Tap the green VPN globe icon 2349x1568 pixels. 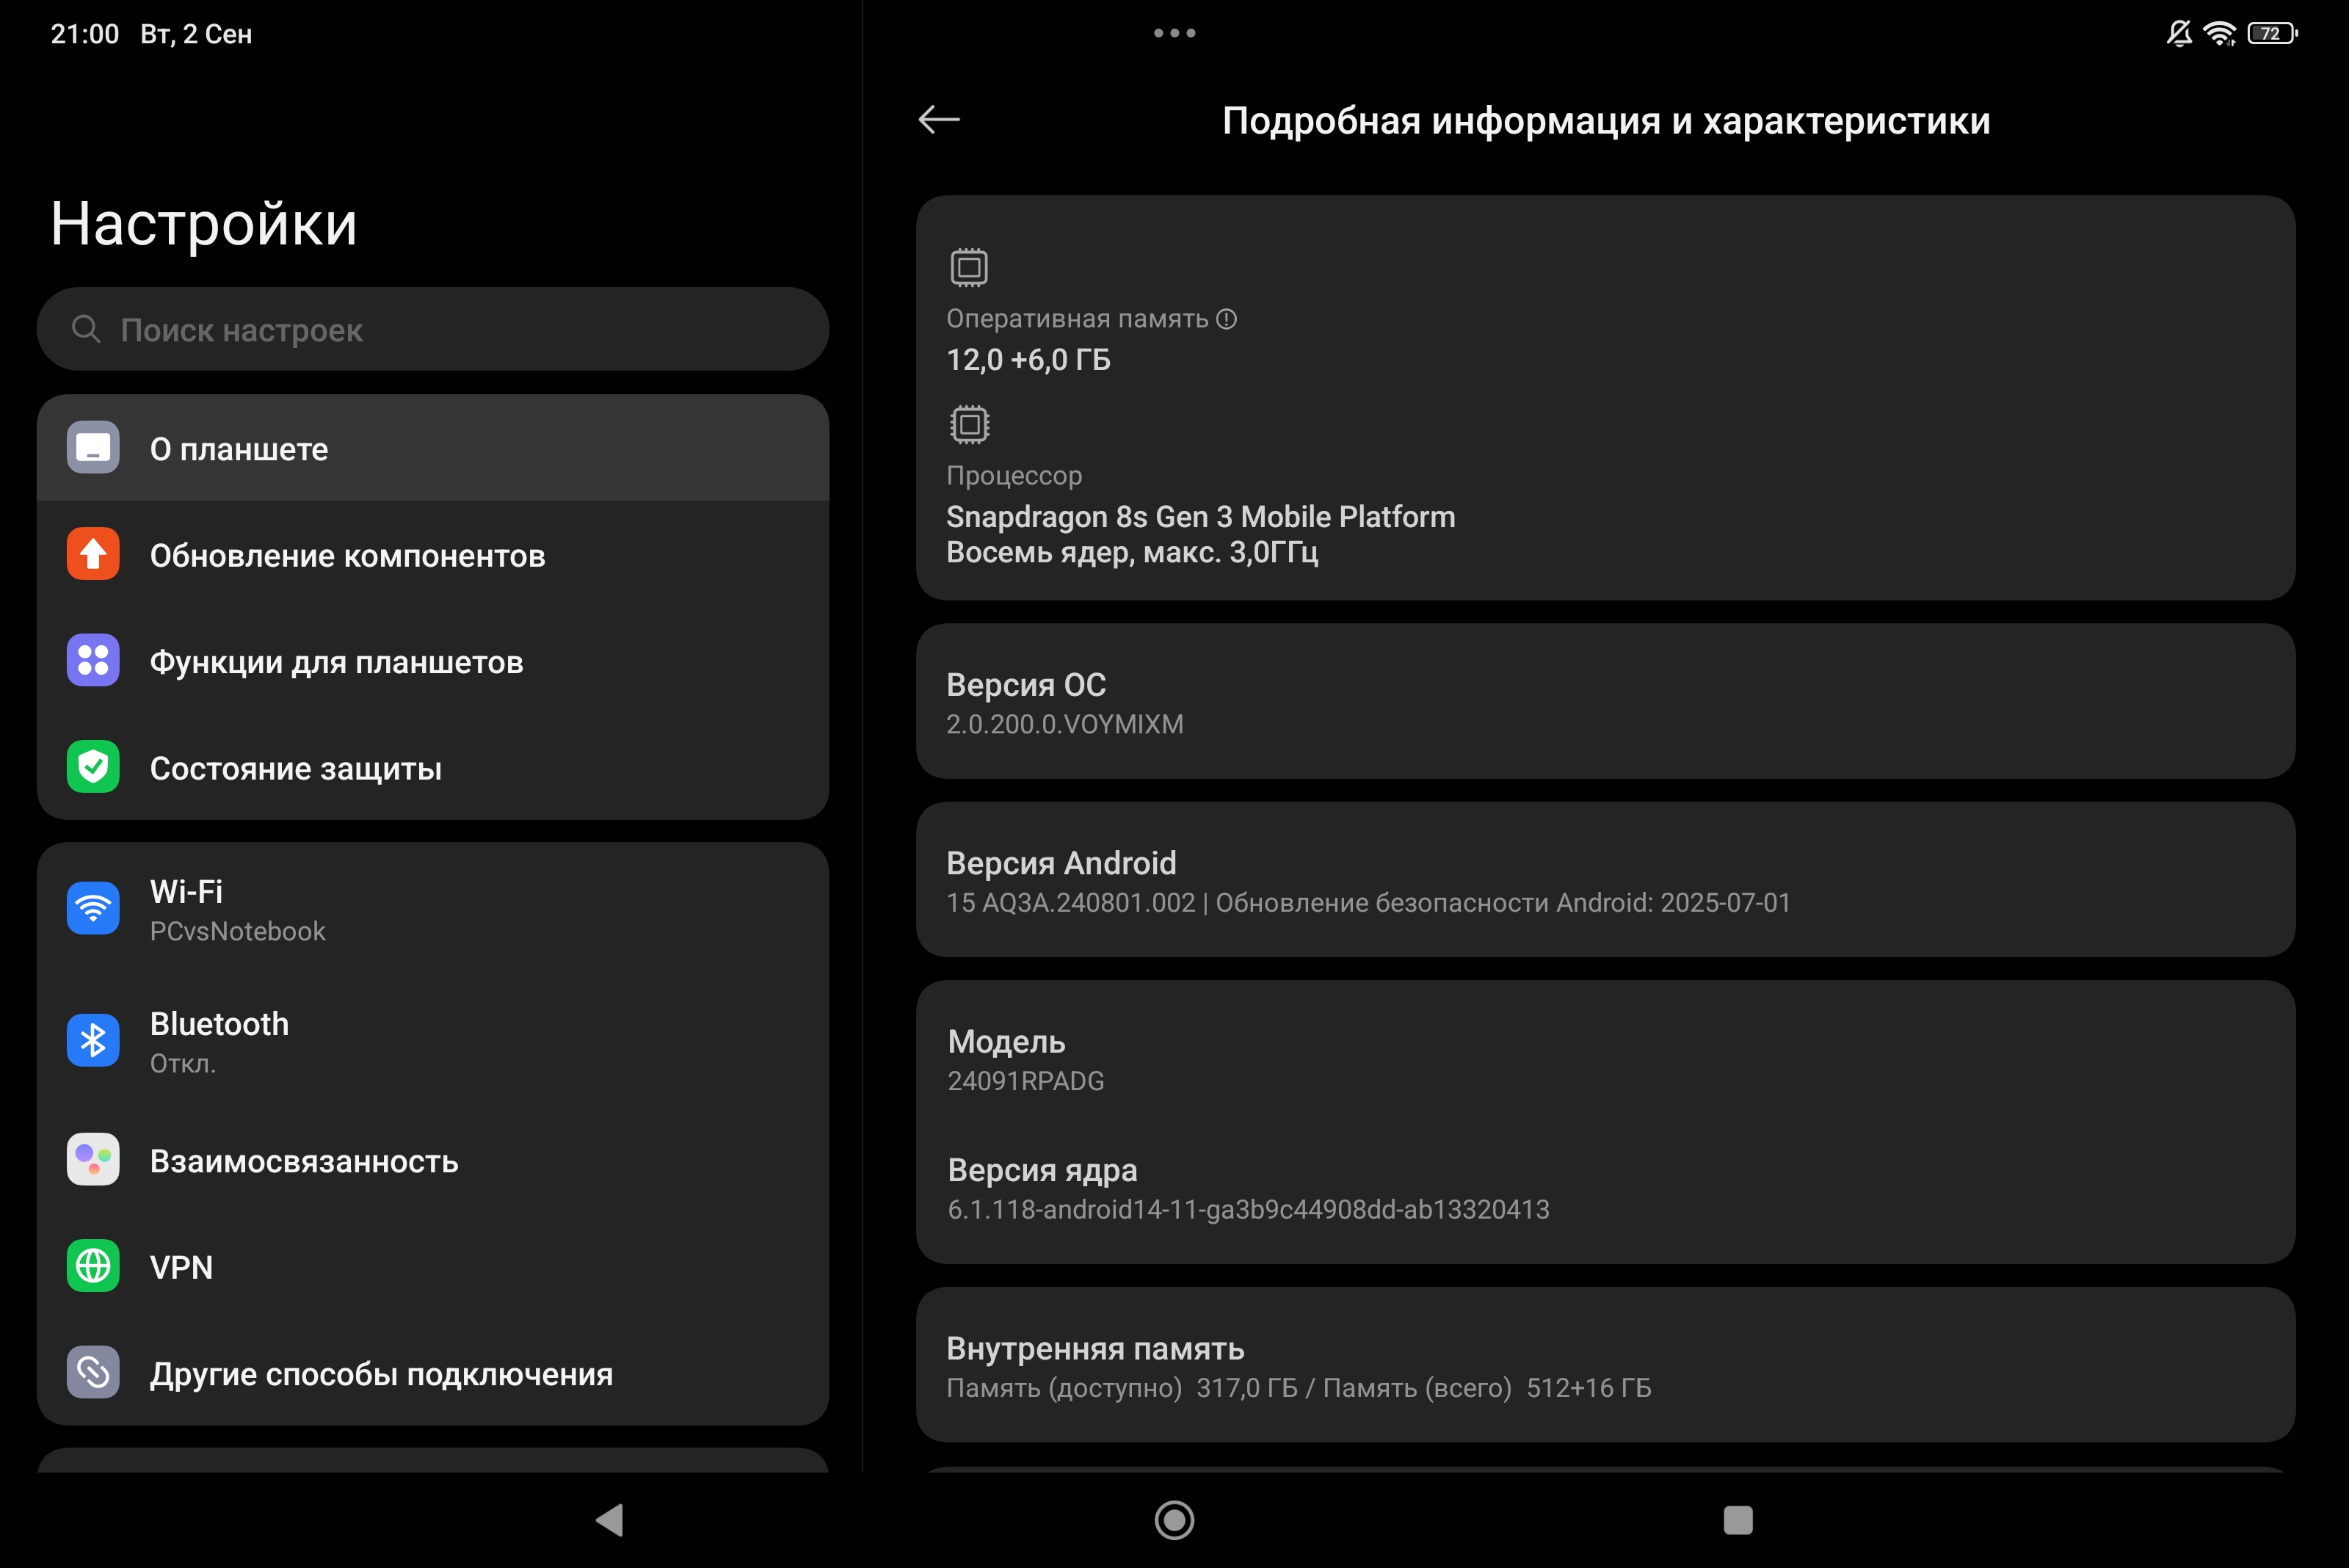93,1266
